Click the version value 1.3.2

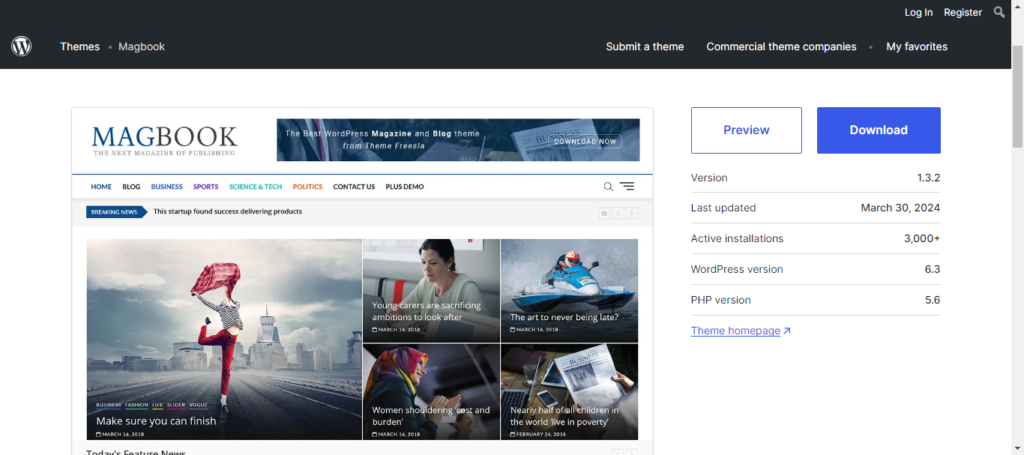928,178
